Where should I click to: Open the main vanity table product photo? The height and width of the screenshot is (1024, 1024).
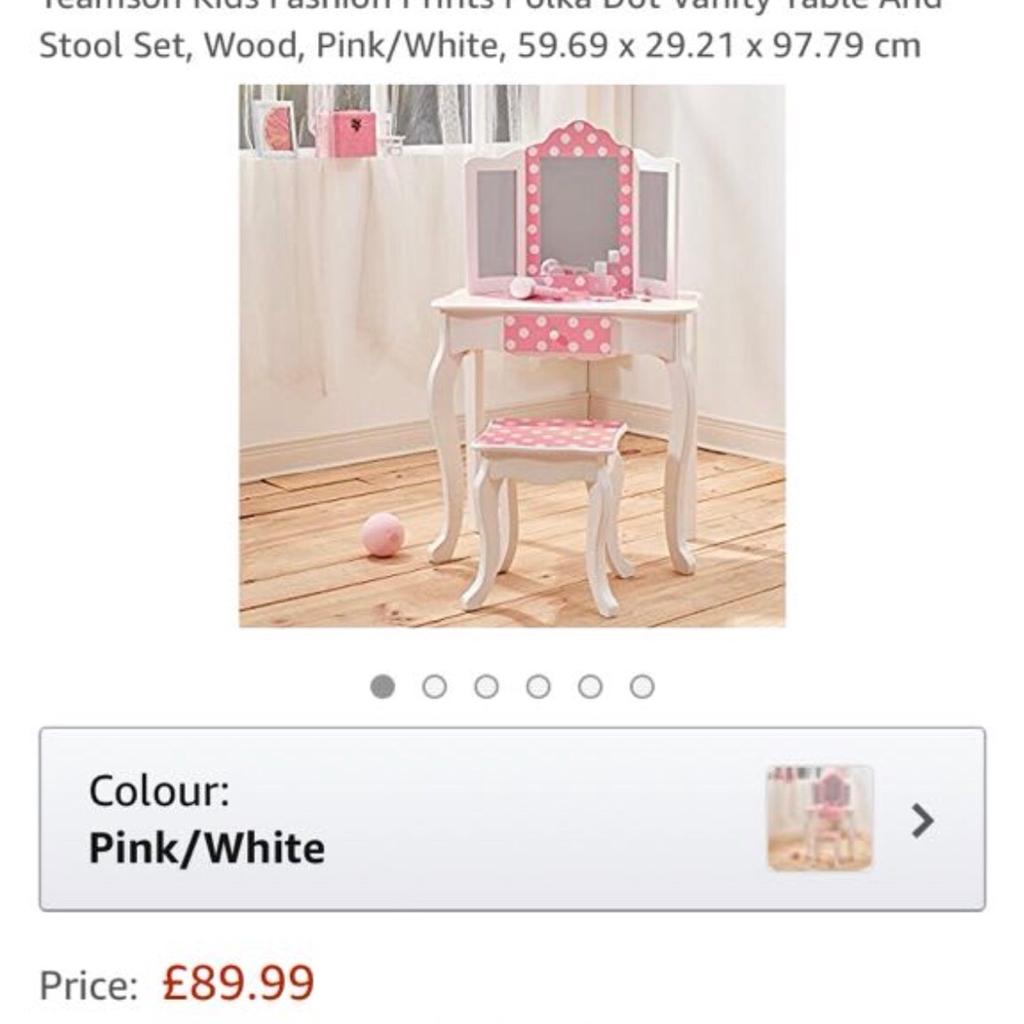(x=512, y=356)
